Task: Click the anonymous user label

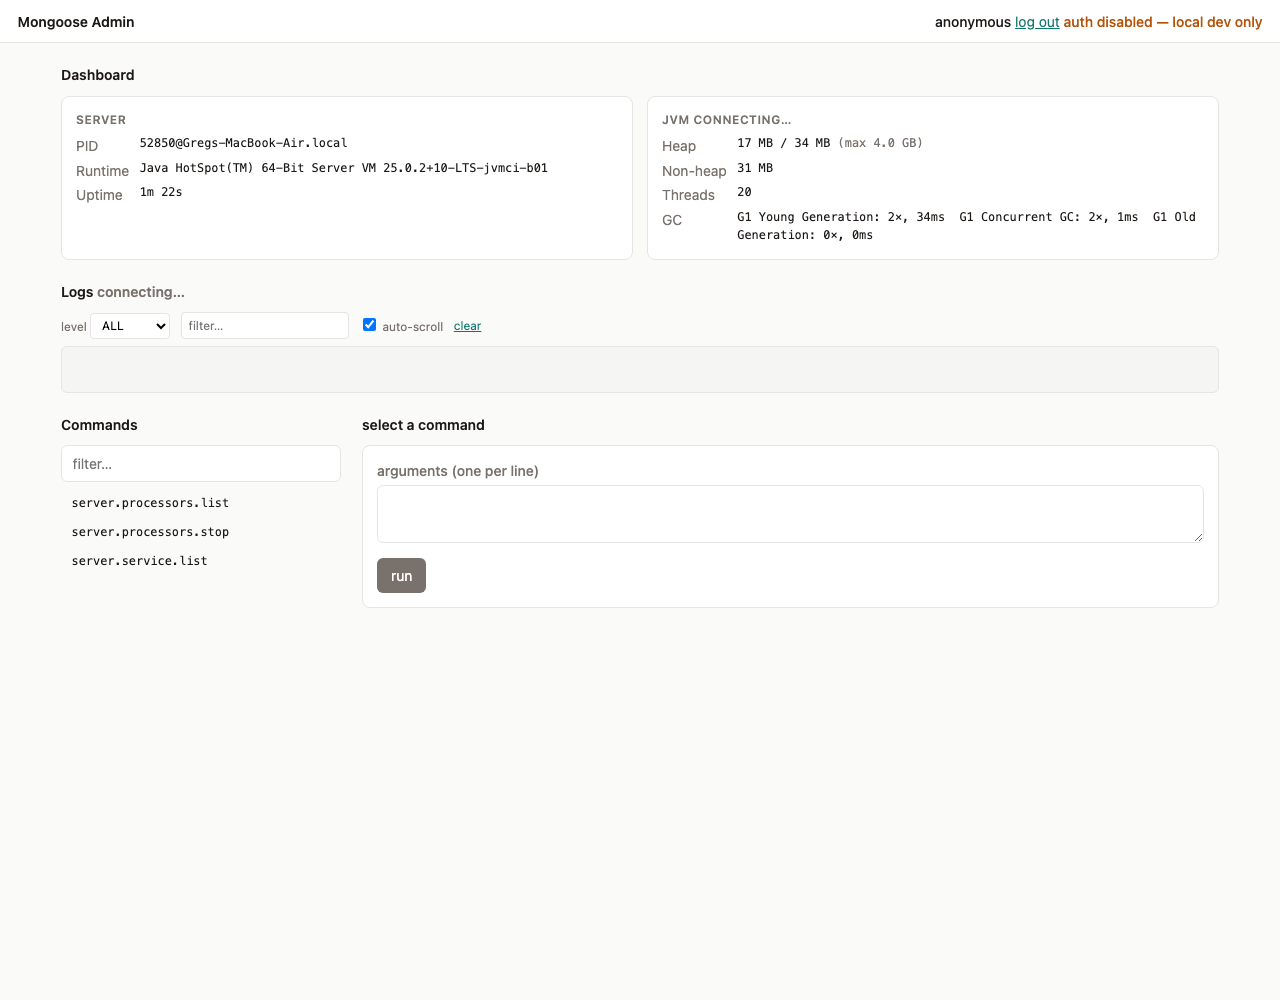Action: [x=973, y=22]
